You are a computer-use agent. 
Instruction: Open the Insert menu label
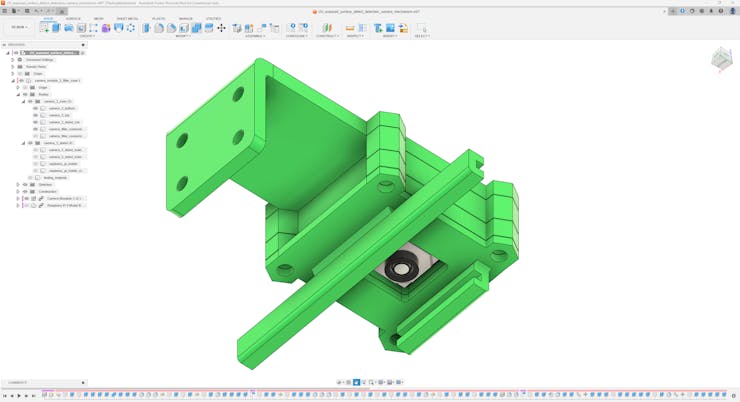click(389, 36)
